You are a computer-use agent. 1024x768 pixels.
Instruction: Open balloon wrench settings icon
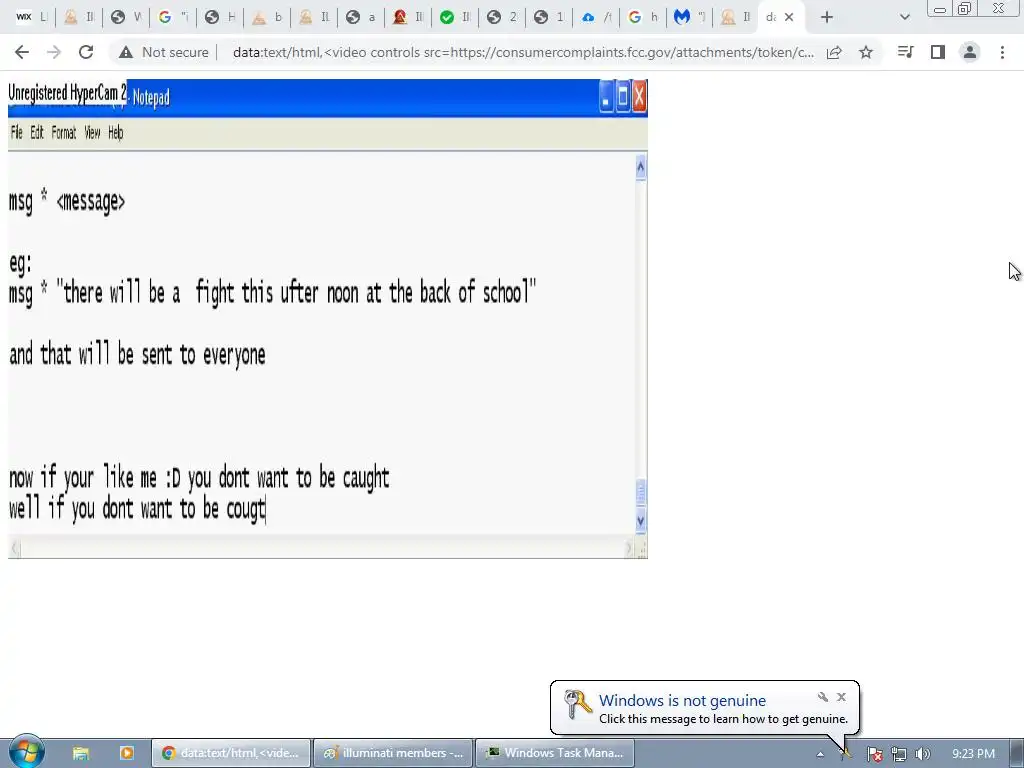(x=823, y=697)
